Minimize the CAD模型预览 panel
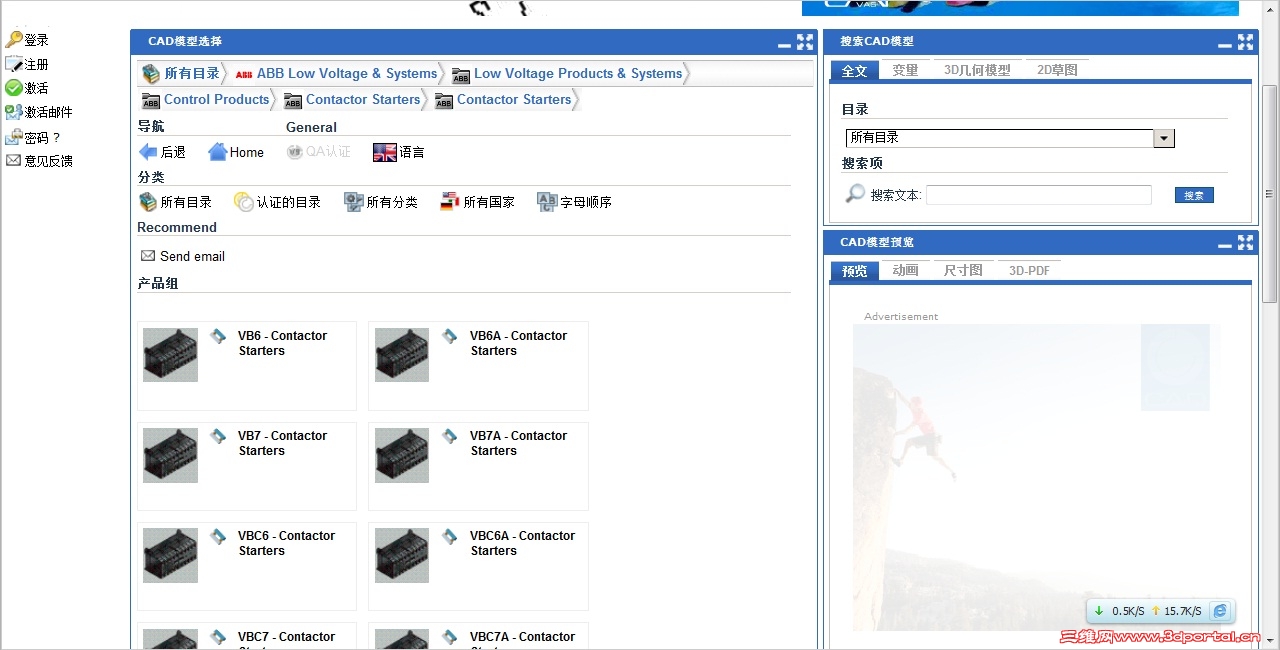The height and width of the screenshot is (650, 1280). pos(1225,245)
